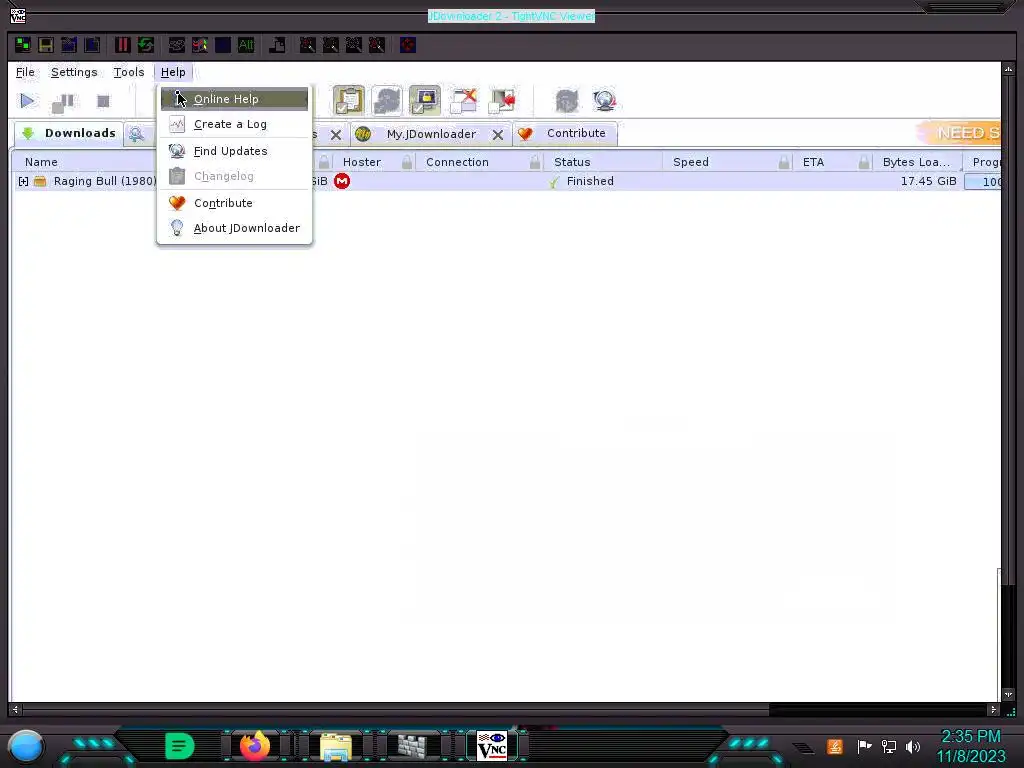Click Contribute in the Help menu

[x=234, y=203]
